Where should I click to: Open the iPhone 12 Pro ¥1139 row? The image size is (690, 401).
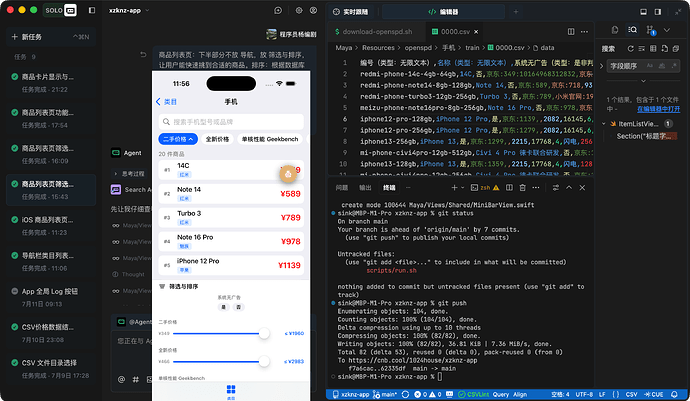tap(231, 265)
